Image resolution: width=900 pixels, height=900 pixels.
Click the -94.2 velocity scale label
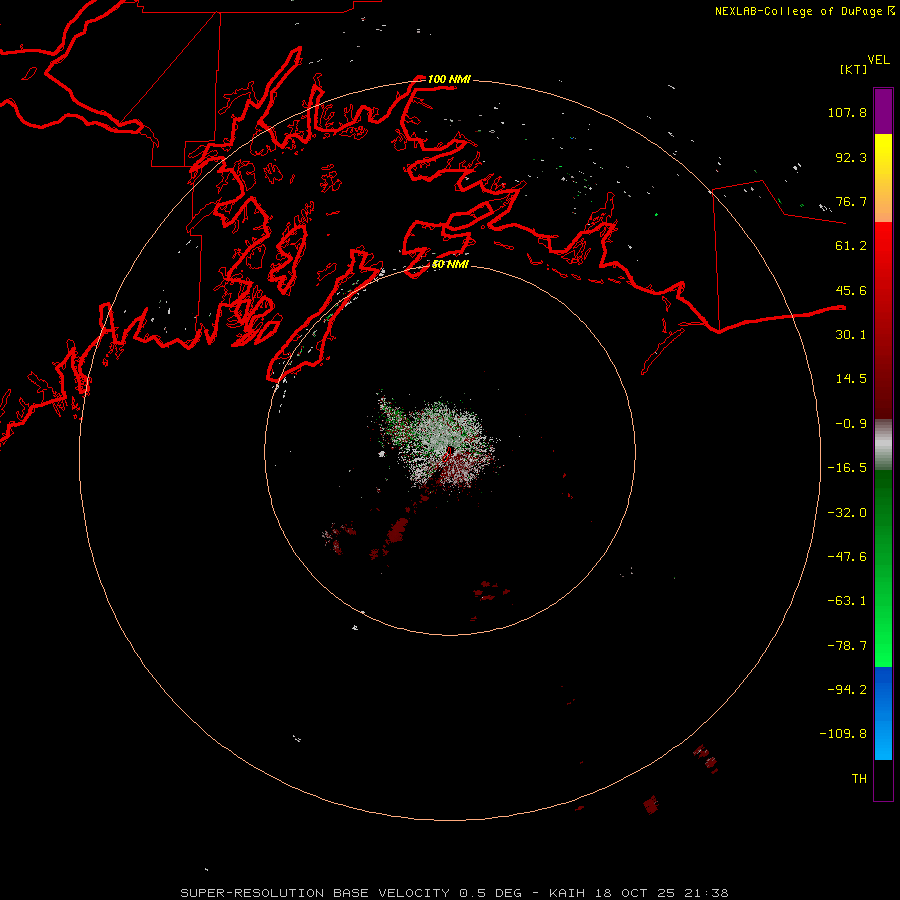pos(847,690)
